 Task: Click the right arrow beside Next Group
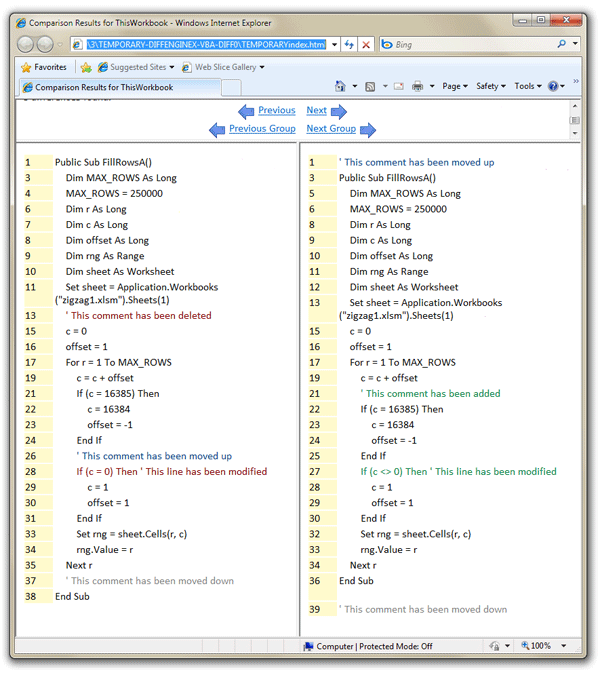(x=367, y=129)
